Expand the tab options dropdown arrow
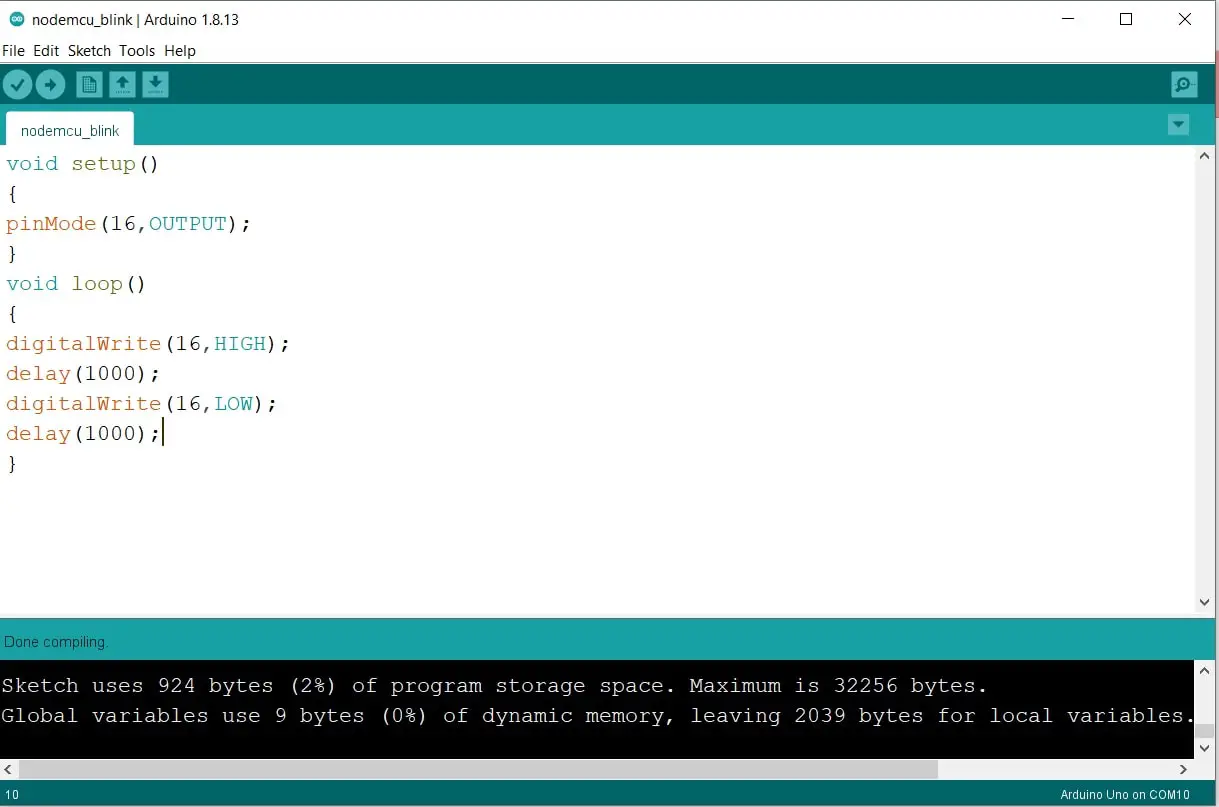Viewport: 1219px width, 807px height. [1179, 124]
